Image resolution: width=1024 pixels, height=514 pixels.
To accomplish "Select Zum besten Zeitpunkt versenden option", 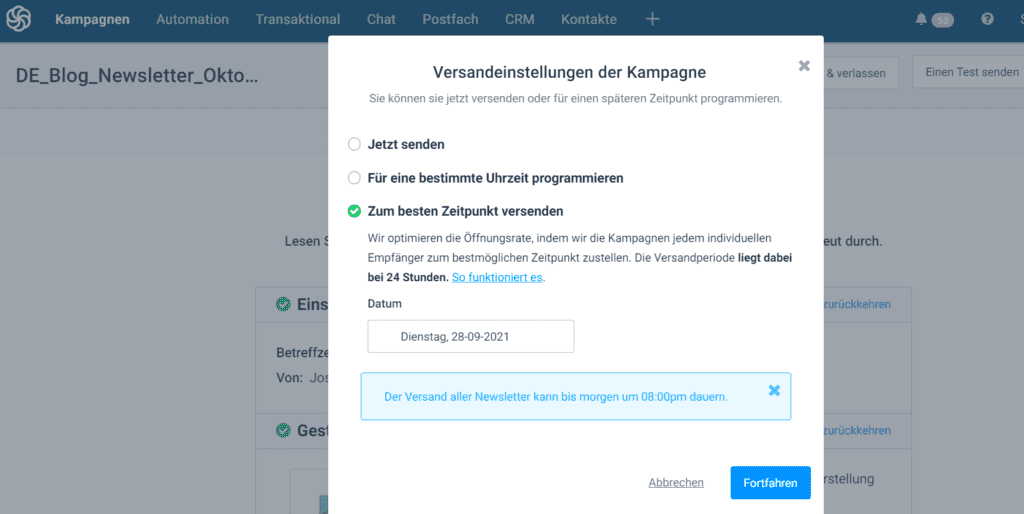I will 354,211.
